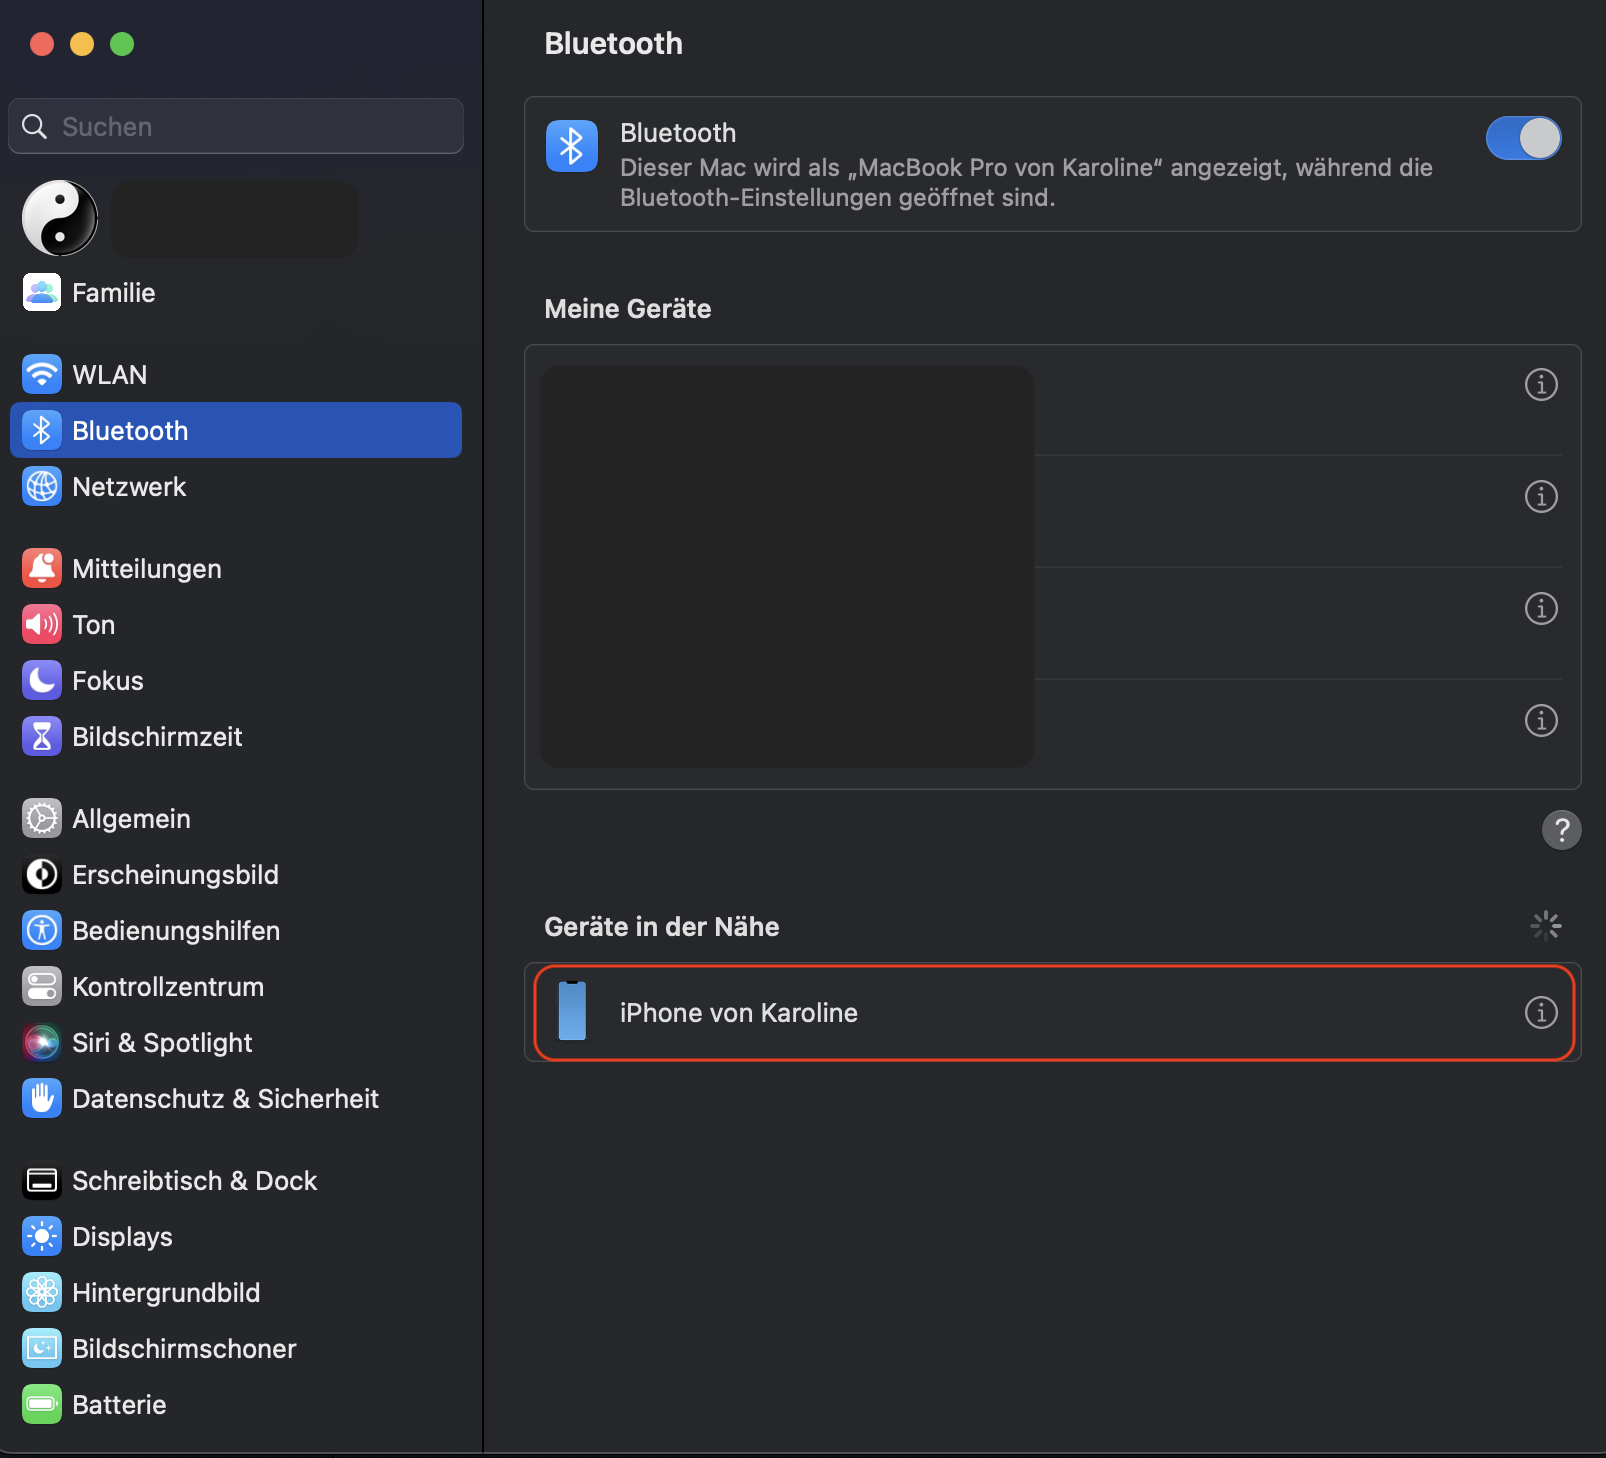1606x1458 pixels.
Task: Click the info icon for iPhone von Karoline
Action: click(x=1540, y=1012)
